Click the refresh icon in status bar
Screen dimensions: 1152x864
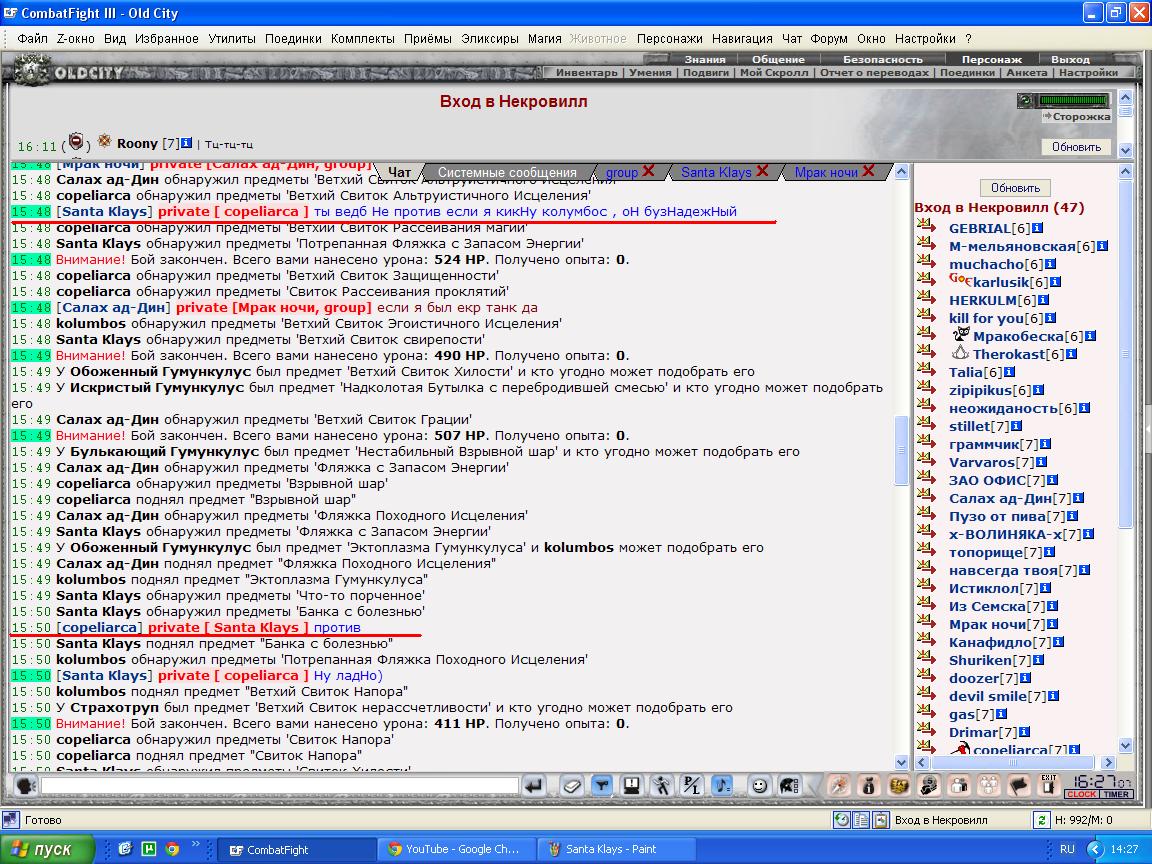click(x=1041, y=819)
